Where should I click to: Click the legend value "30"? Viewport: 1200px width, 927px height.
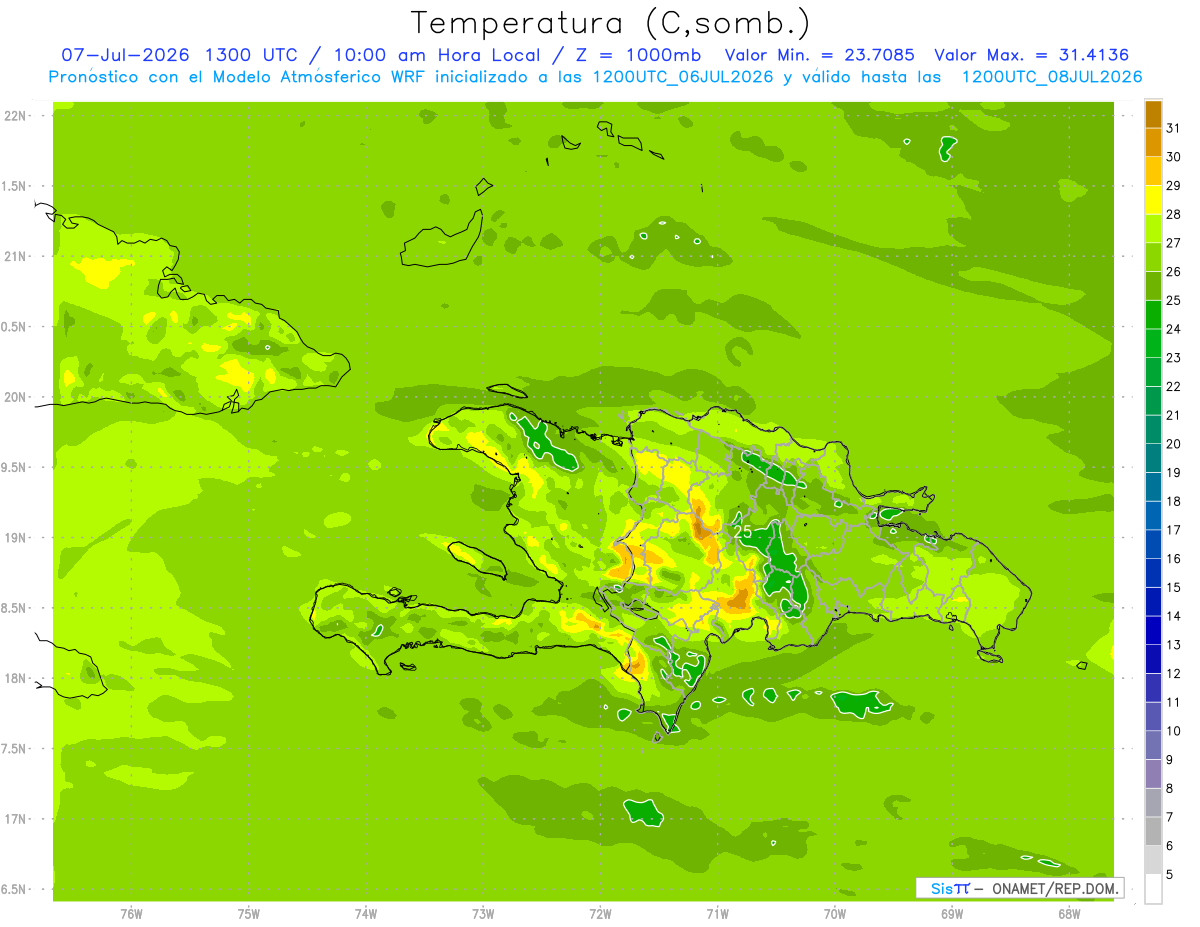[x=1174, y=157]
